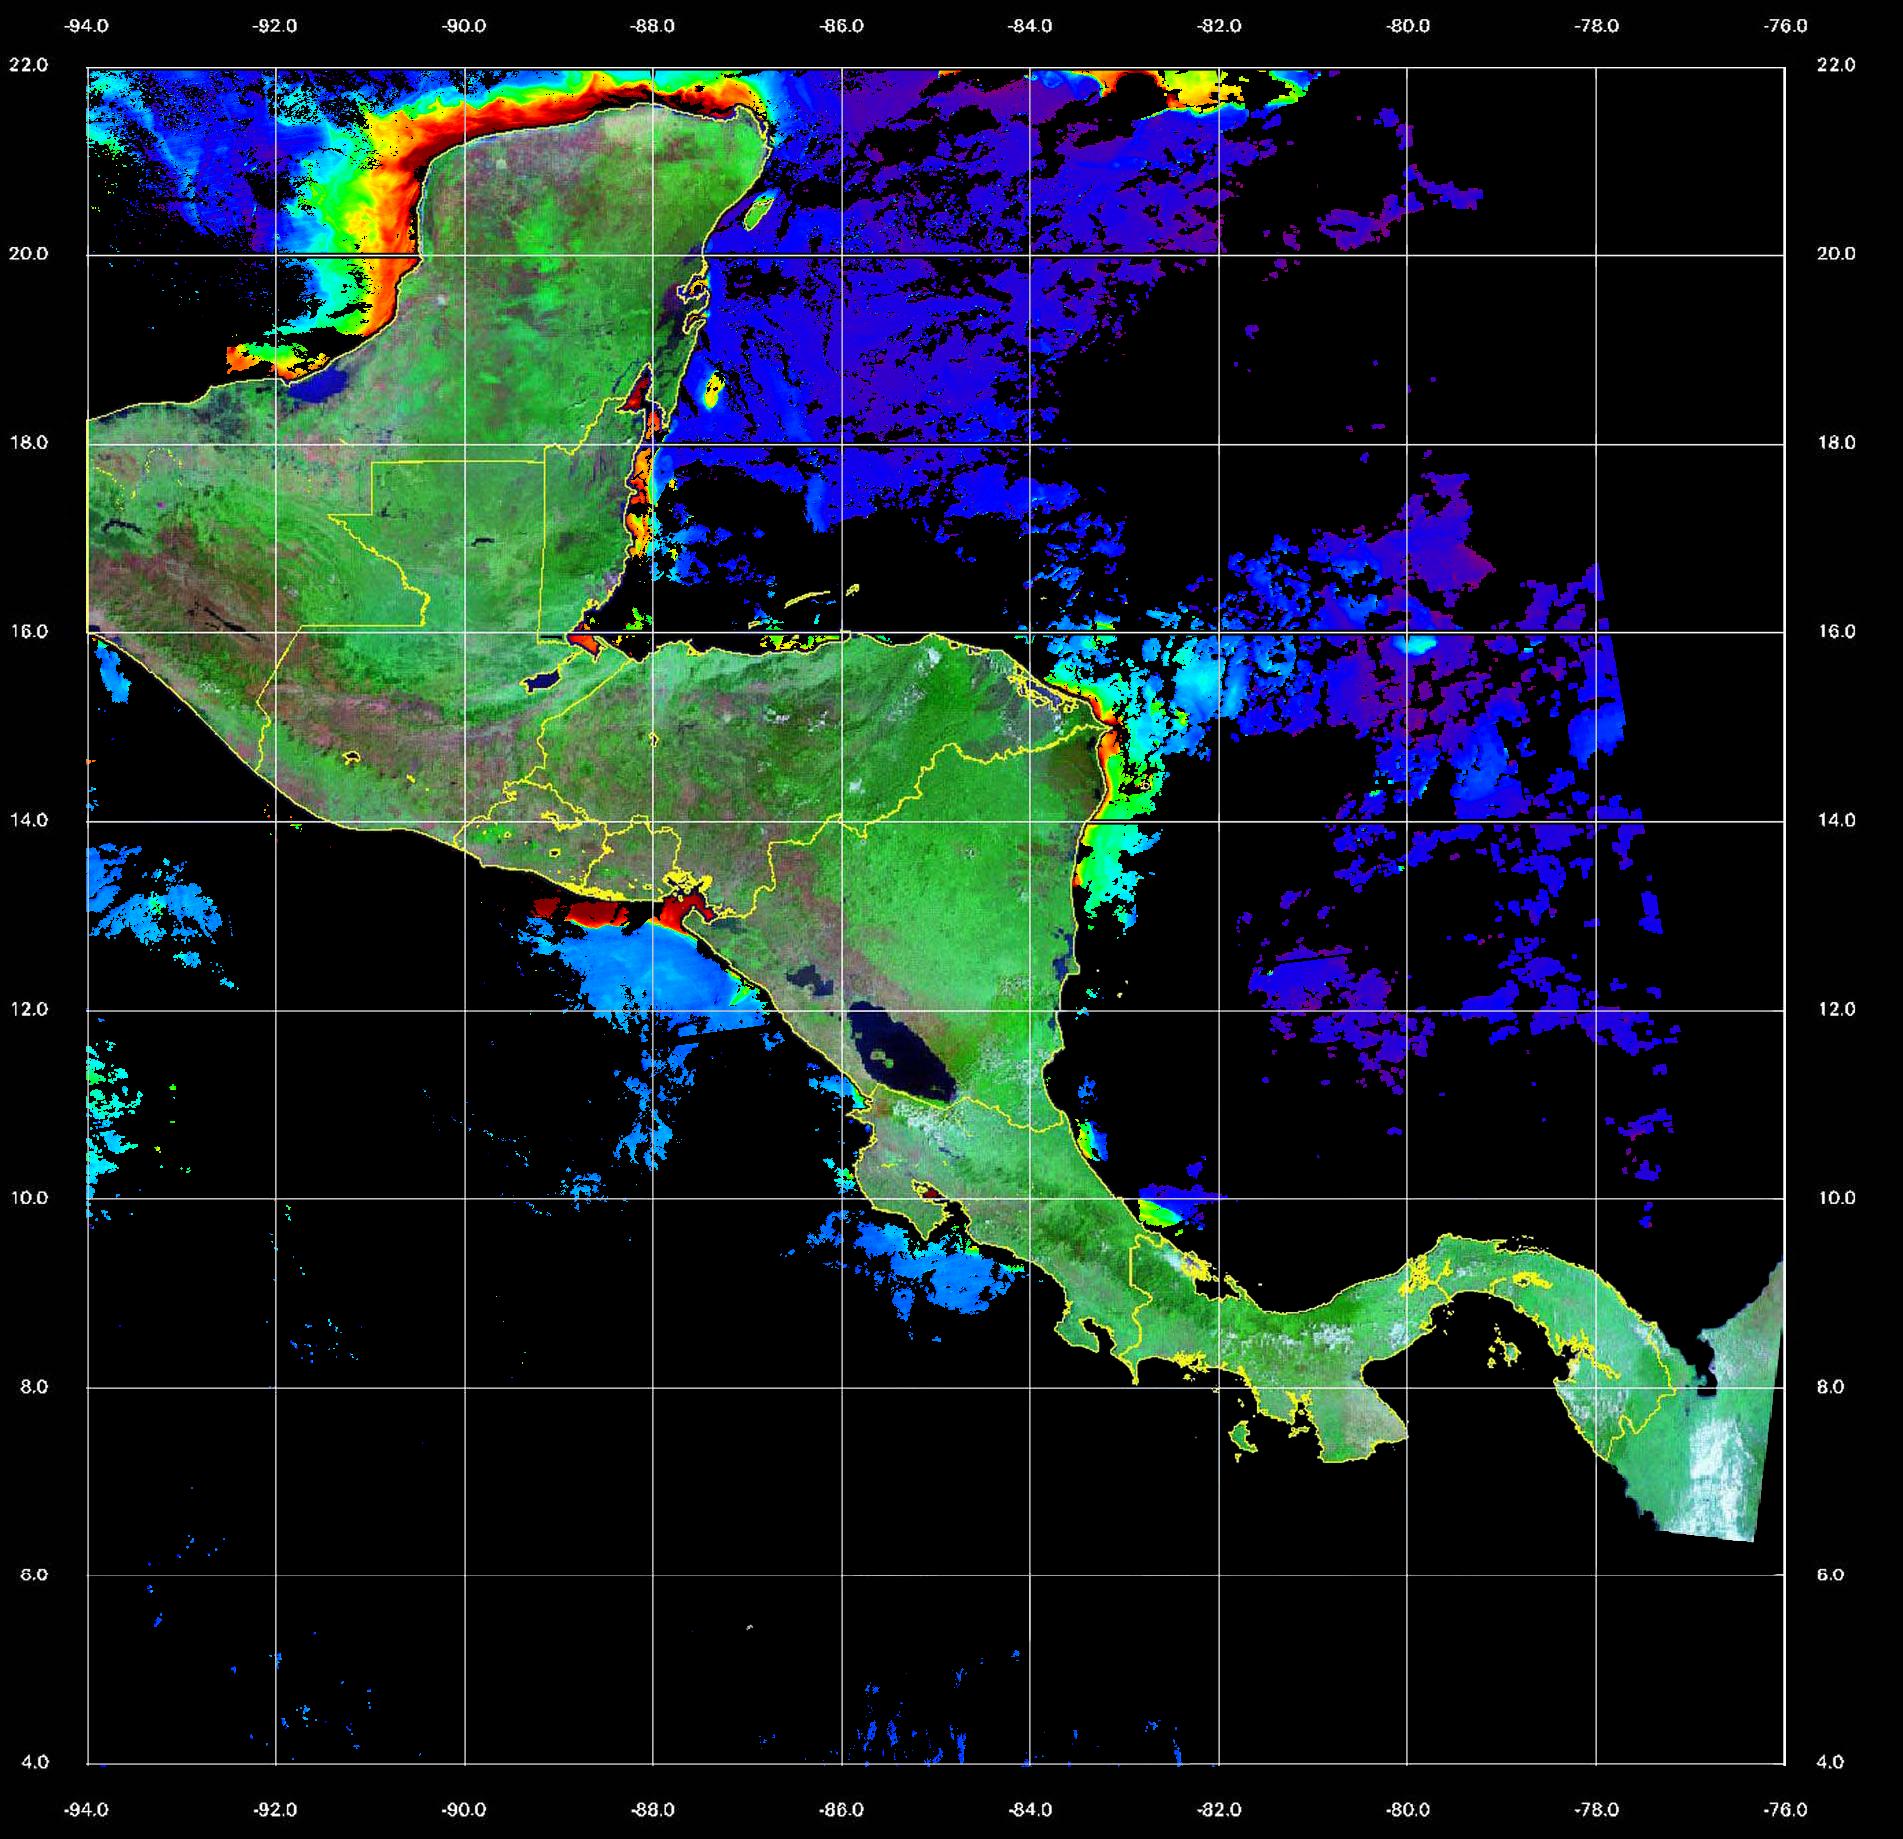Click the 22.0 latitude label on left axis
This screenshot has width=1903, height=1839.
tap(28, 65)
